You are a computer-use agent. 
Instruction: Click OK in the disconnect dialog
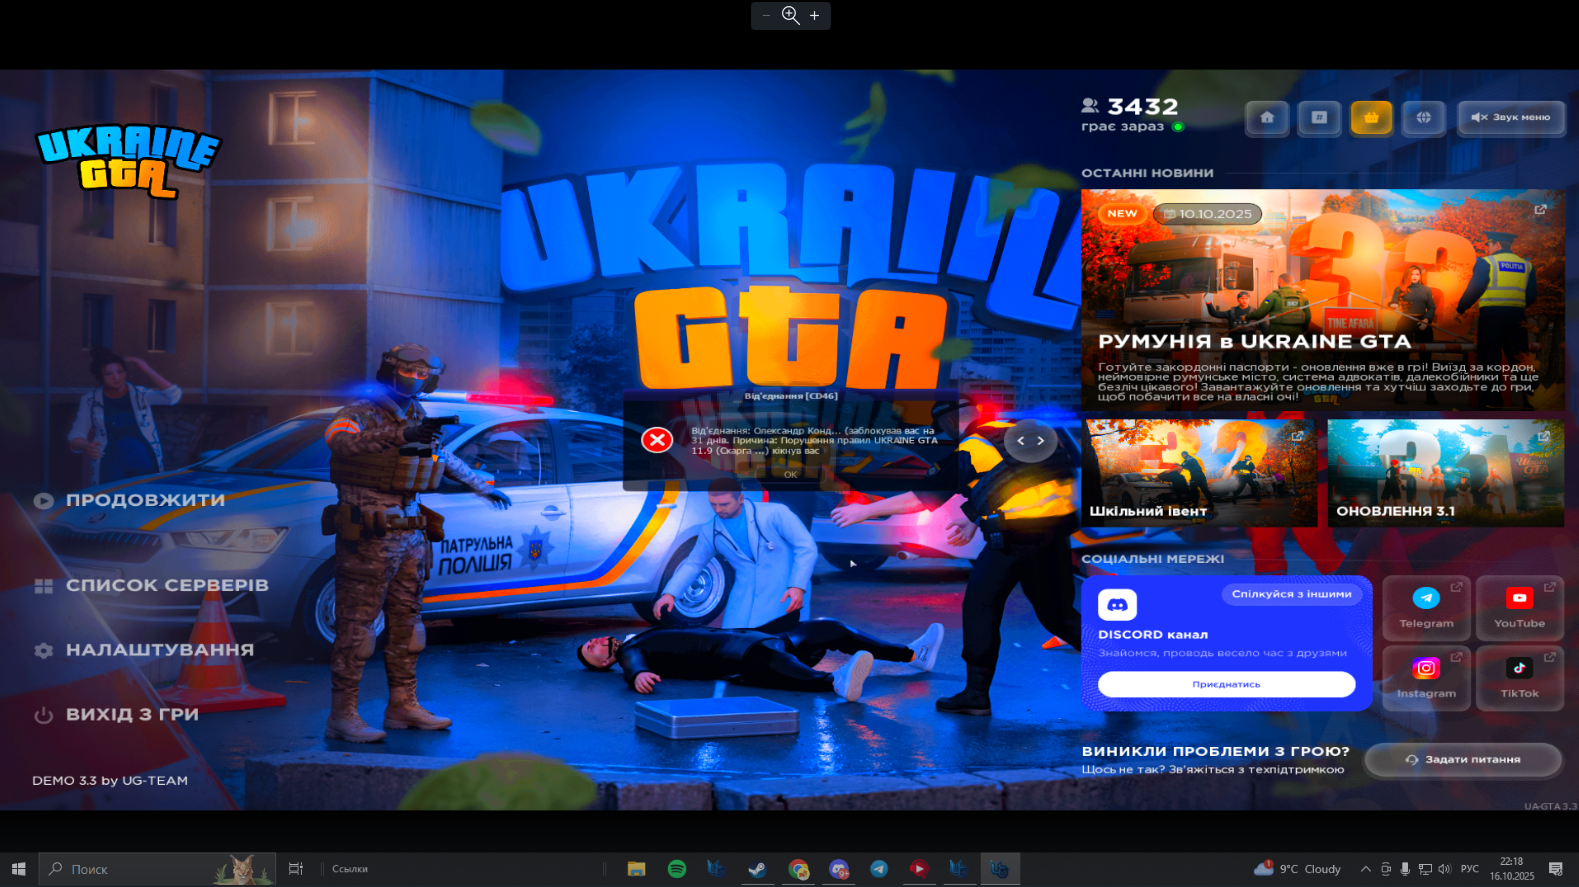click(790, 475)
